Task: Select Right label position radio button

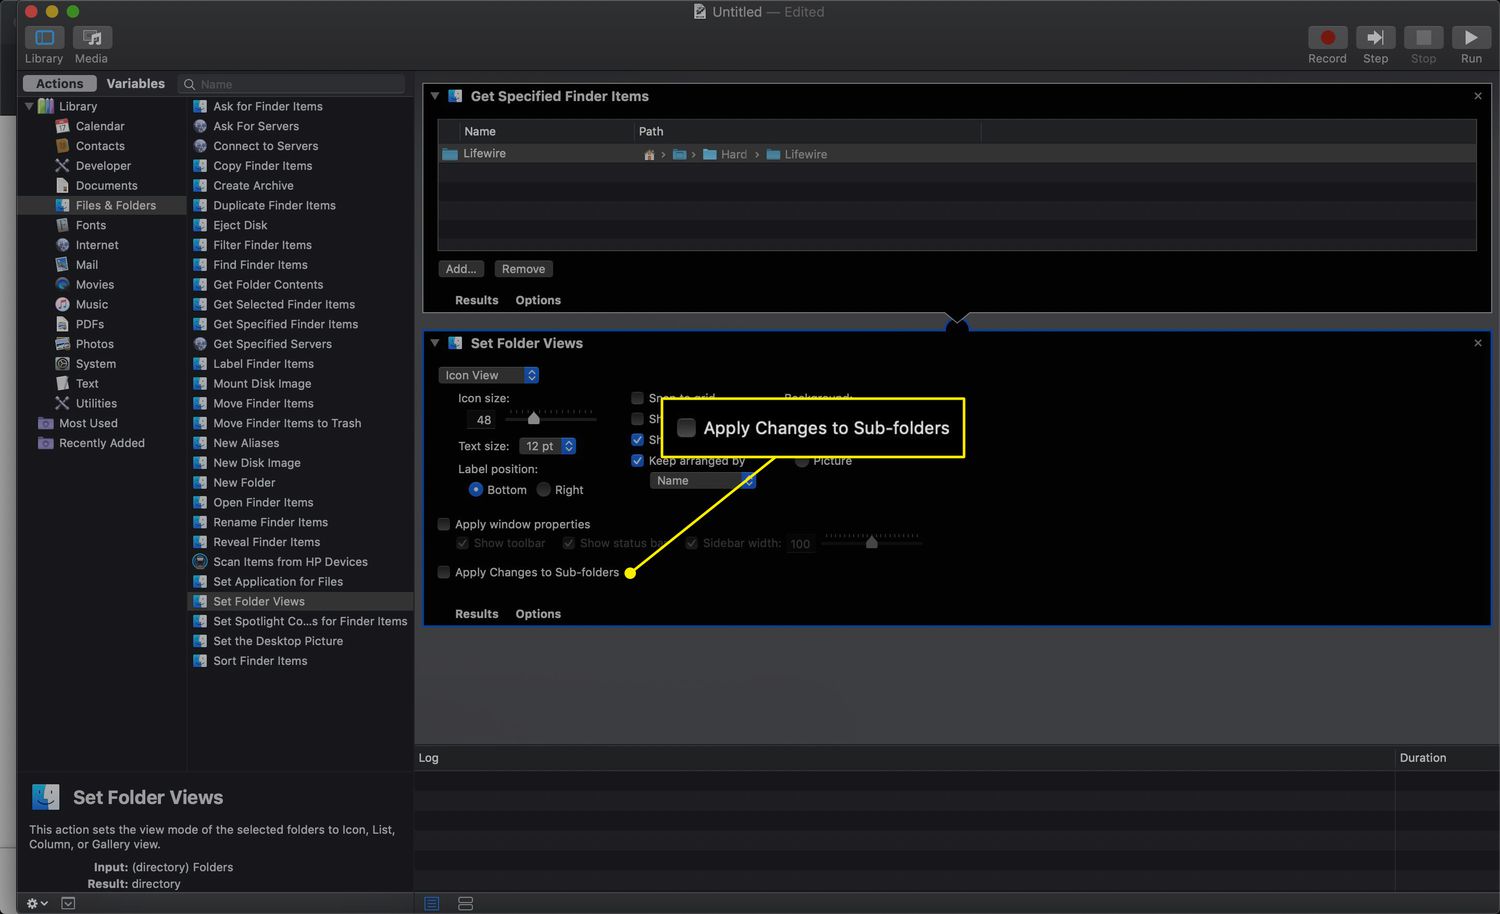Action: (x=544, y=490)
